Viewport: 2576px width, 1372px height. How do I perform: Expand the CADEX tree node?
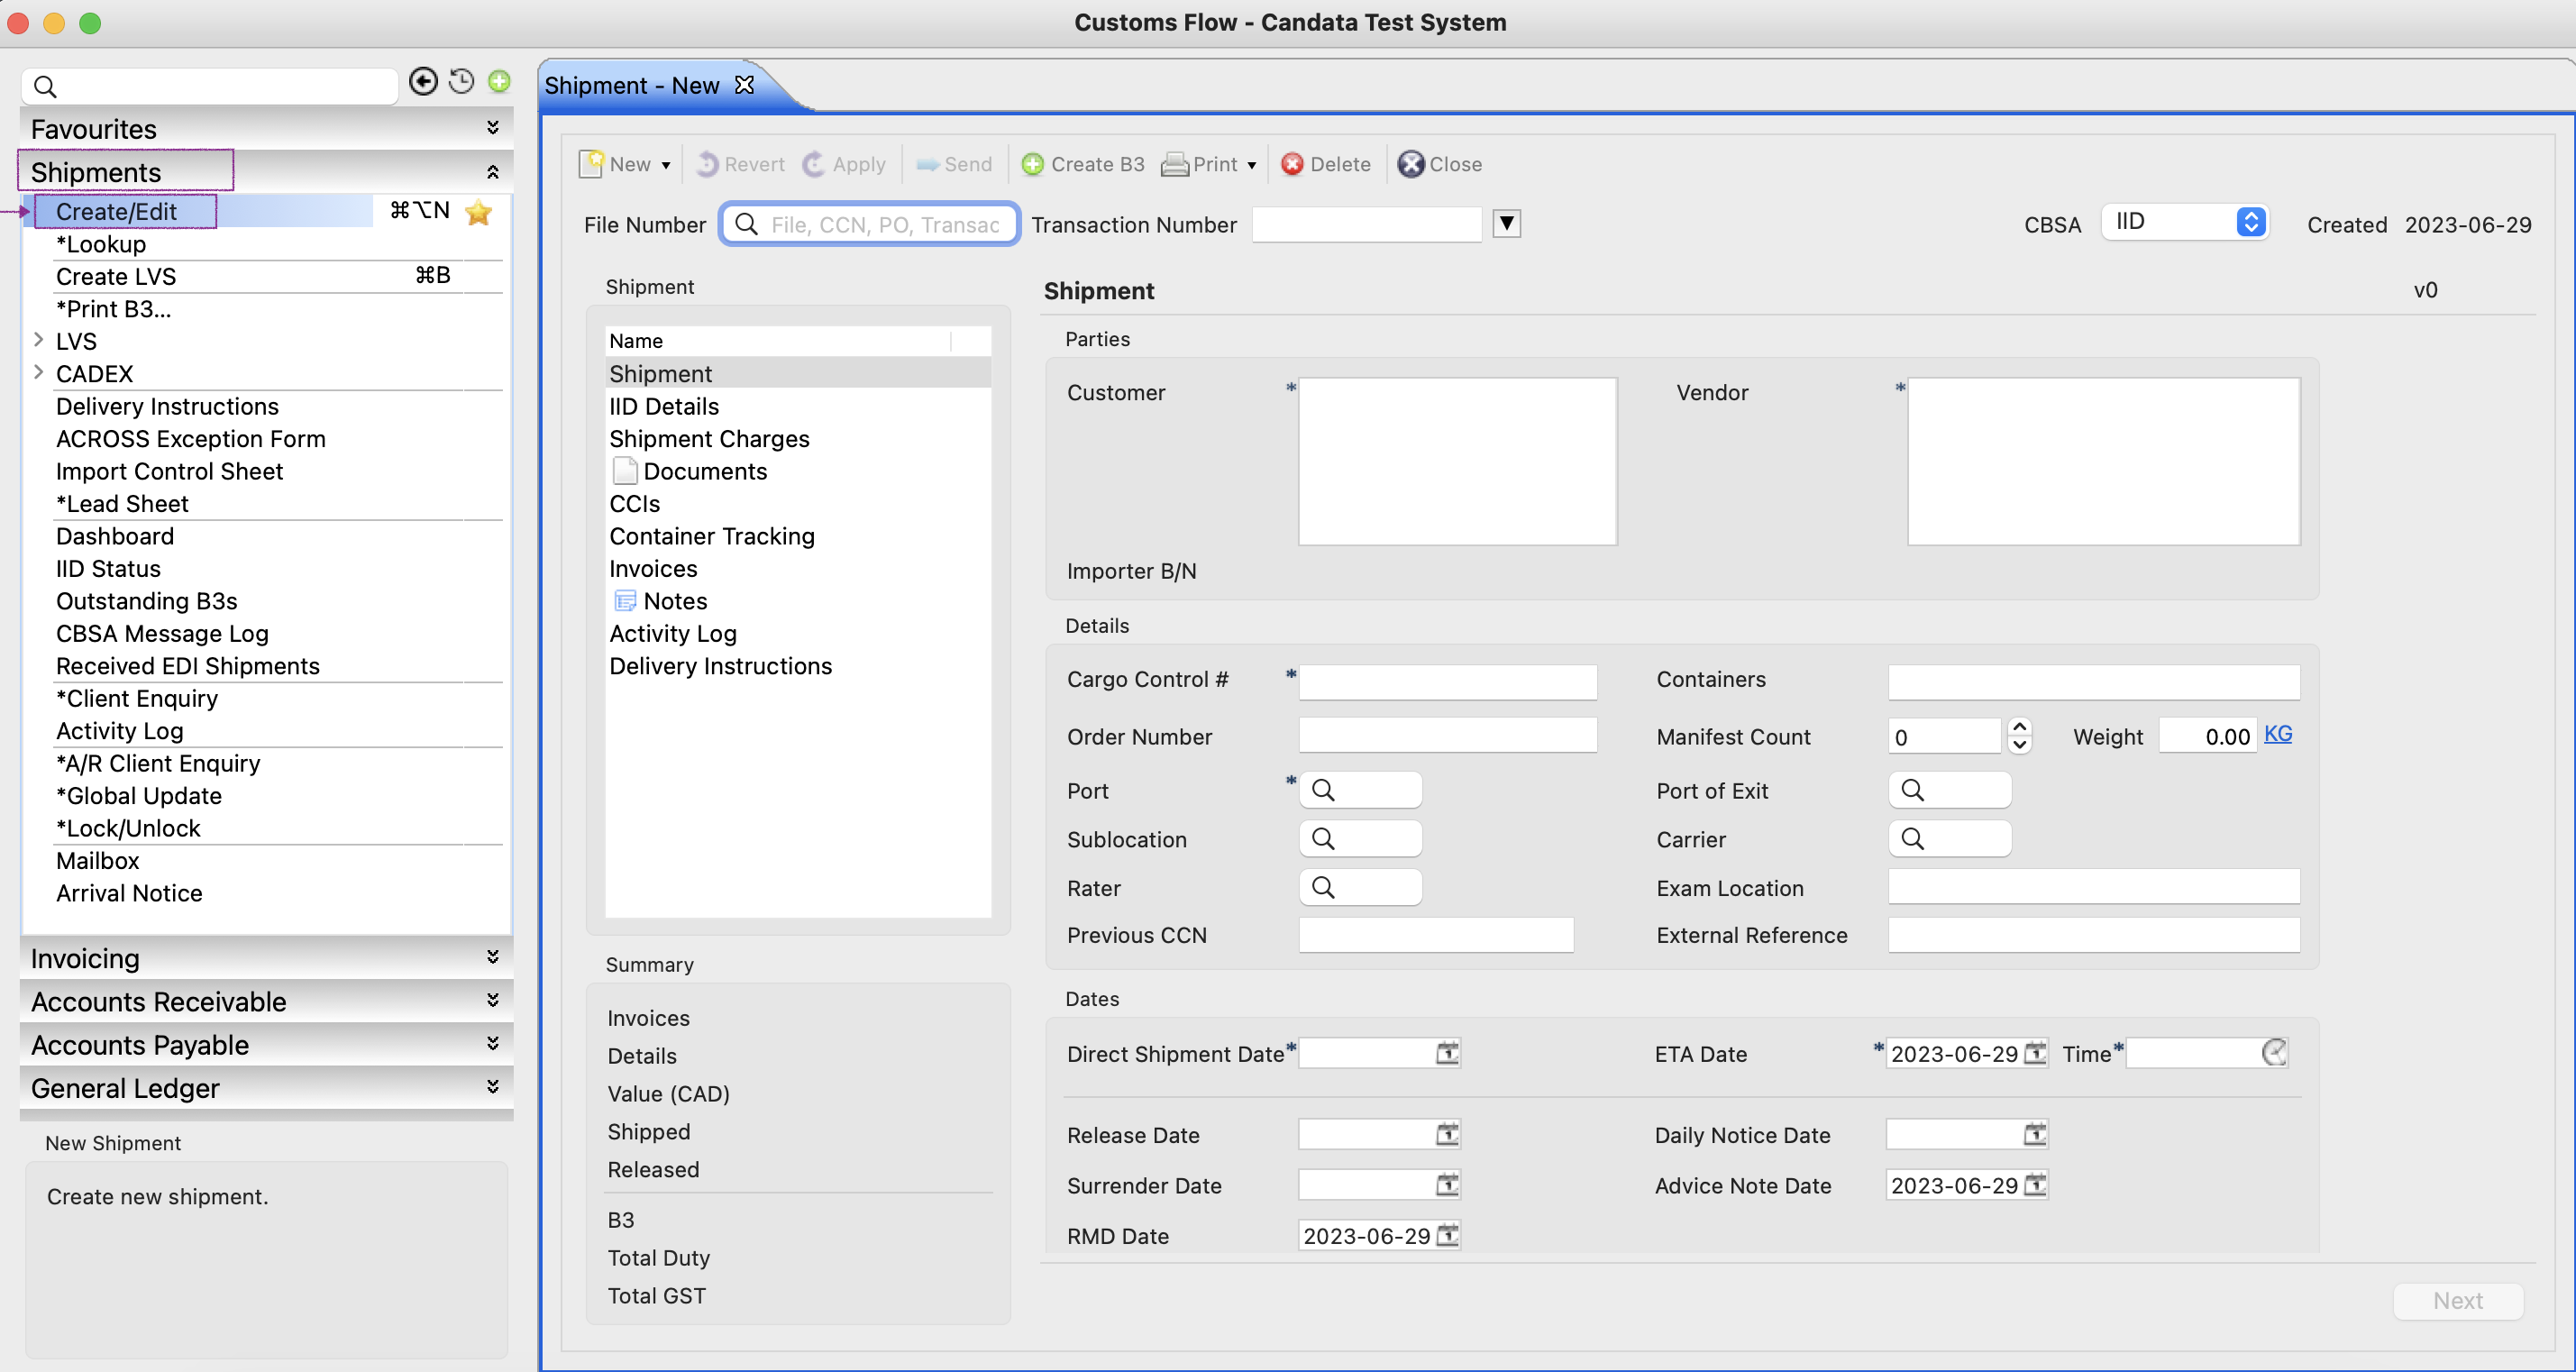38,372
